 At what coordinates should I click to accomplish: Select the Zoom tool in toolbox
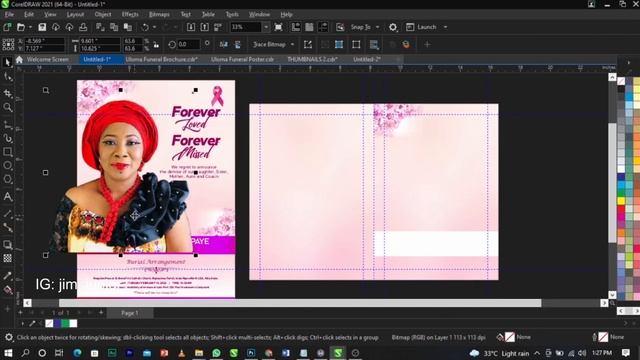click(x=7, y=108)
